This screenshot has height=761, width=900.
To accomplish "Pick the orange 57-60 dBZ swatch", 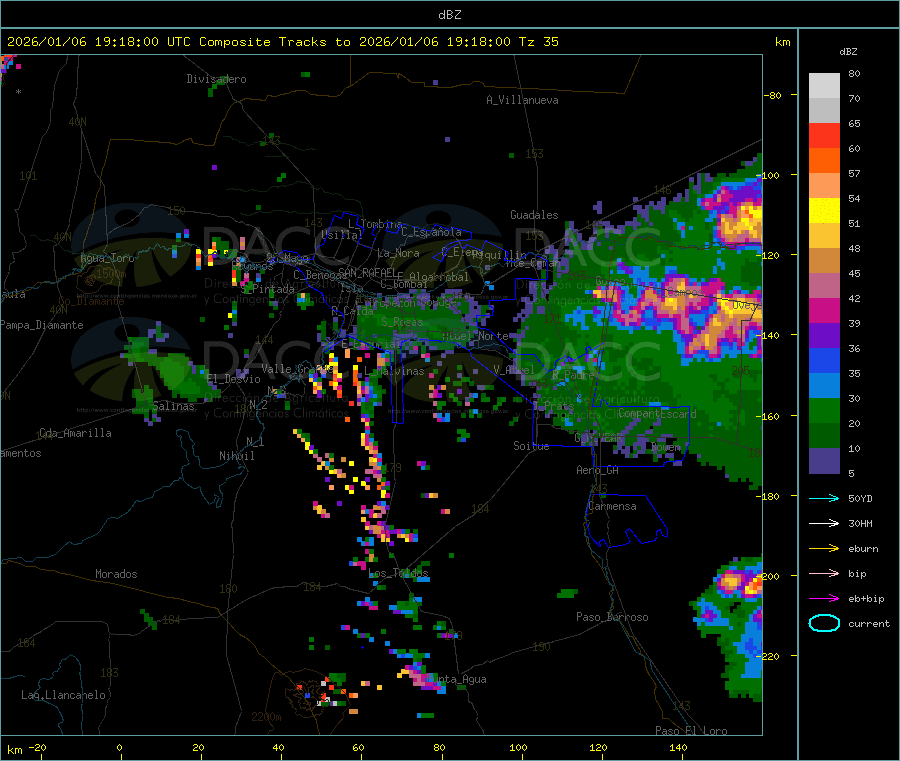I will [824, 161].
